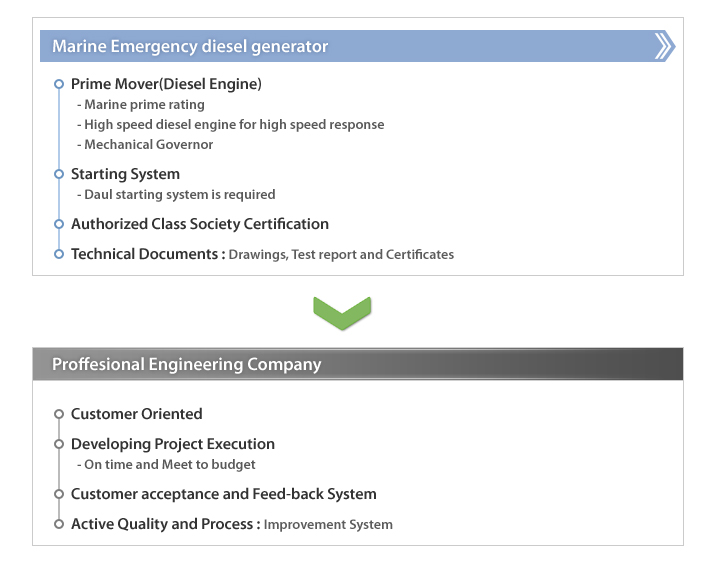Click Drawings, Test report and Certificates text
The image size is (723, 572).
pyautogui.click(x=341, y=255)
